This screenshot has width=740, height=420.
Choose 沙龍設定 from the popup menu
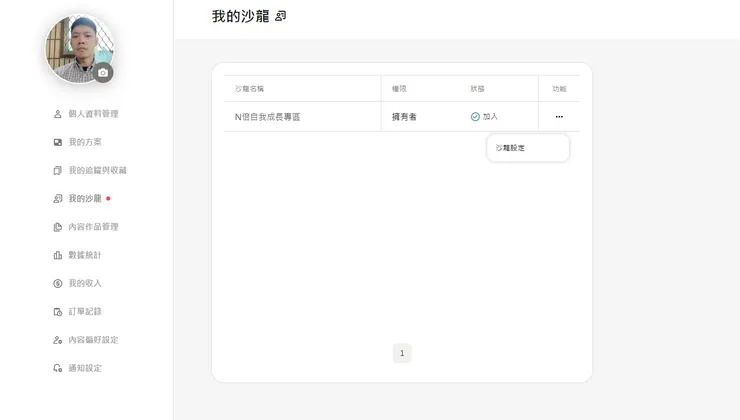pyautogui.click(x=510, y=148)
